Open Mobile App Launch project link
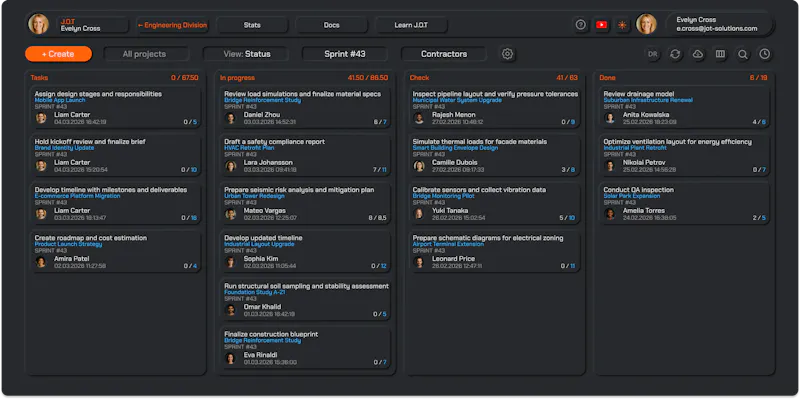 [60, 100]
